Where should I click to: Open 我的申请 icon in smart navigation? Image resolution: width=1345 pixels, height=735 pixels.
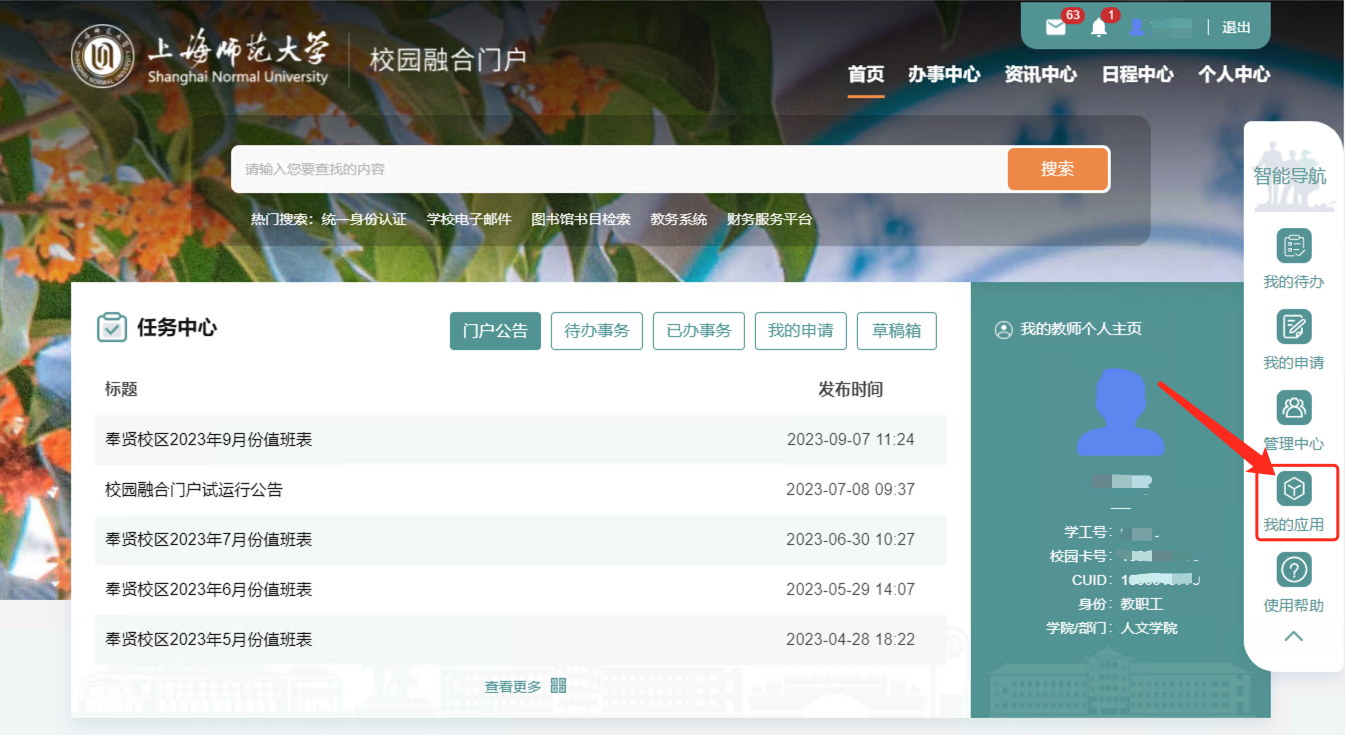coord(1294,327)
